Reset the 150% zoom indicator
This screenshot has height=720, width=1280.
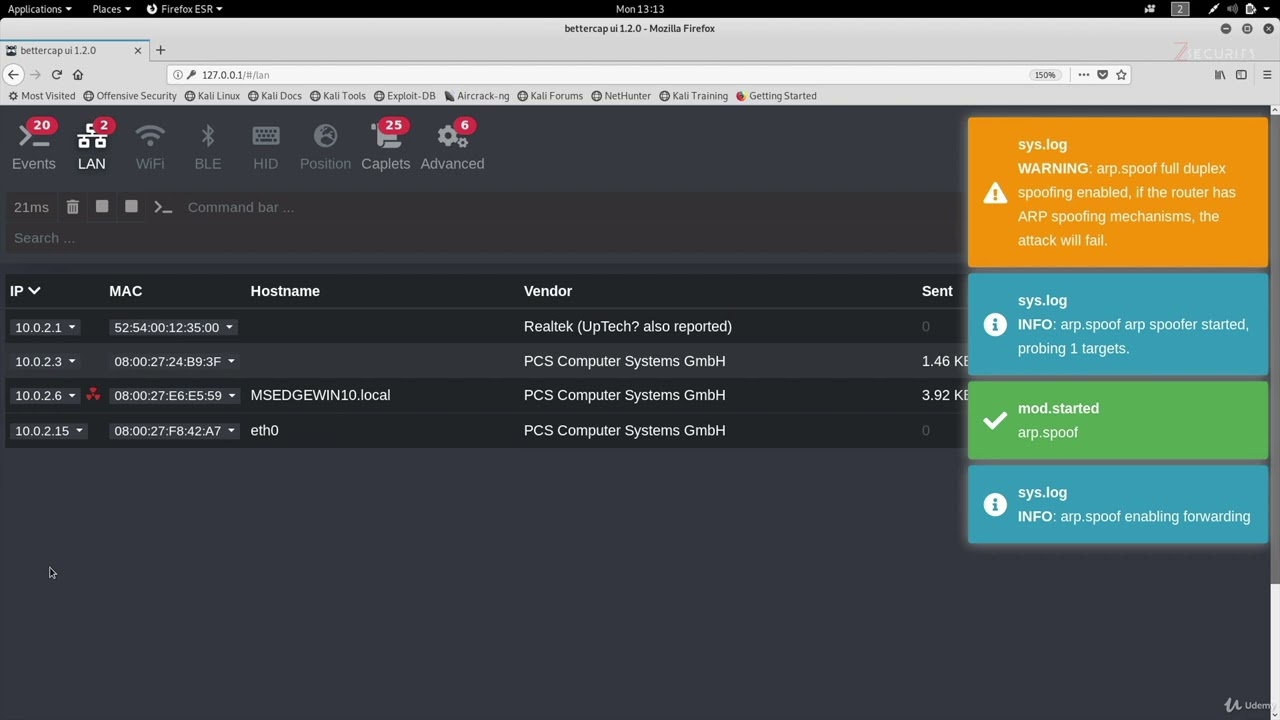pos(1045,75)
